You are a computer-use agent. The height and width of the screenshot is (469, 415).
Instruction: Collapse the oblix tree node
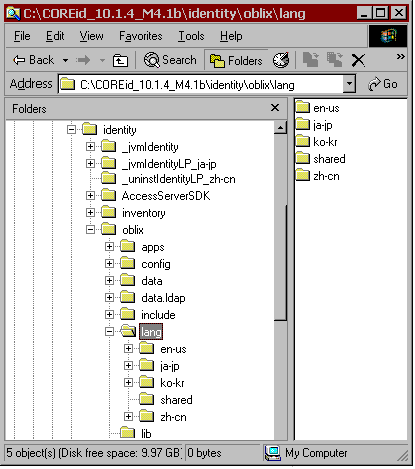point(90,229)
